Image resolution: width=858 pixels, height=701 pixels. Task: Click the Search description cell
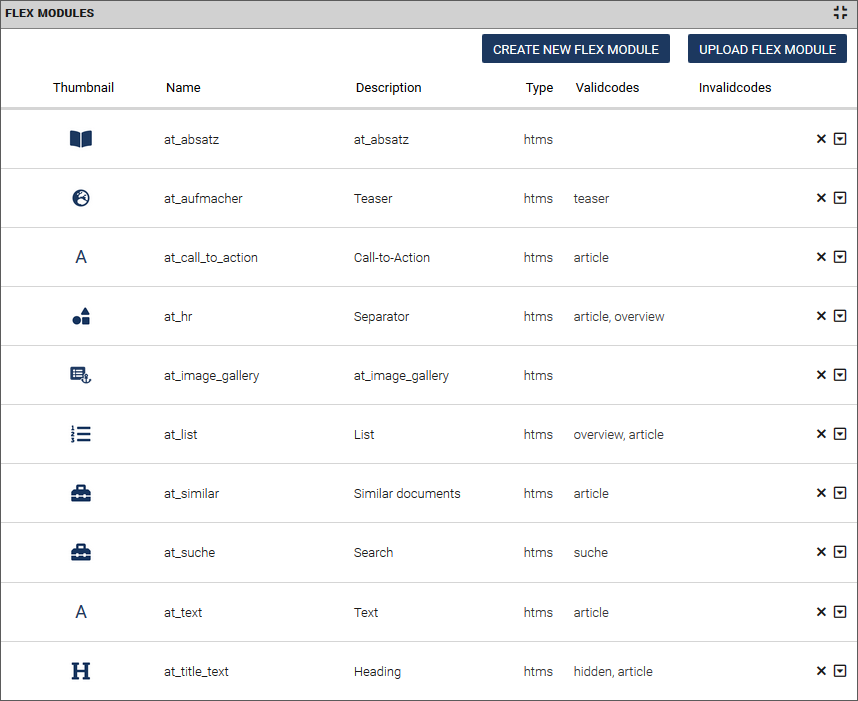click(x=373, y=553)
